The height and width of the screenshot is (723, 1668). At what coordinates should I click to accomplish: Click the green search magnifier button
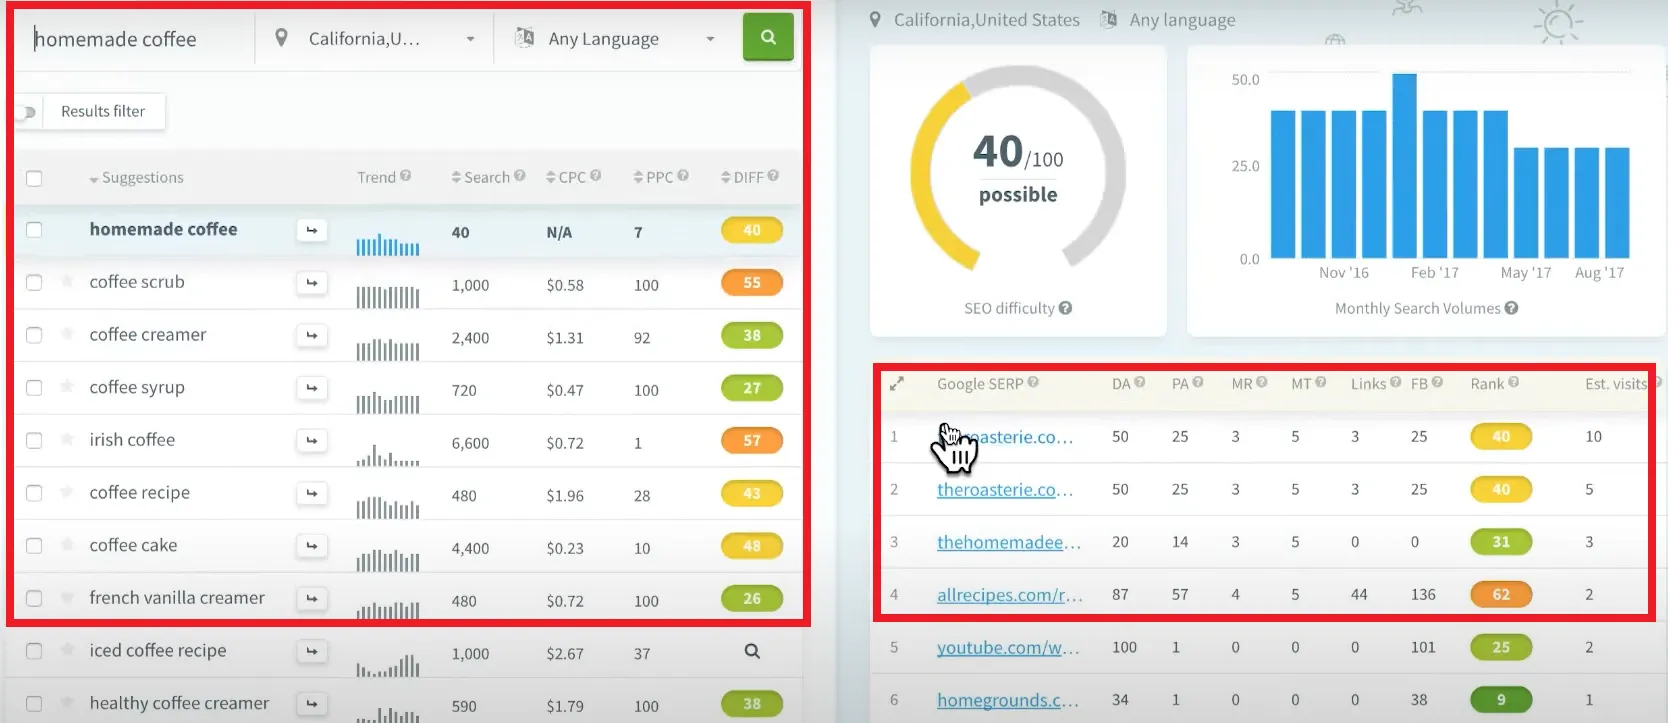(x=767, y=38)
